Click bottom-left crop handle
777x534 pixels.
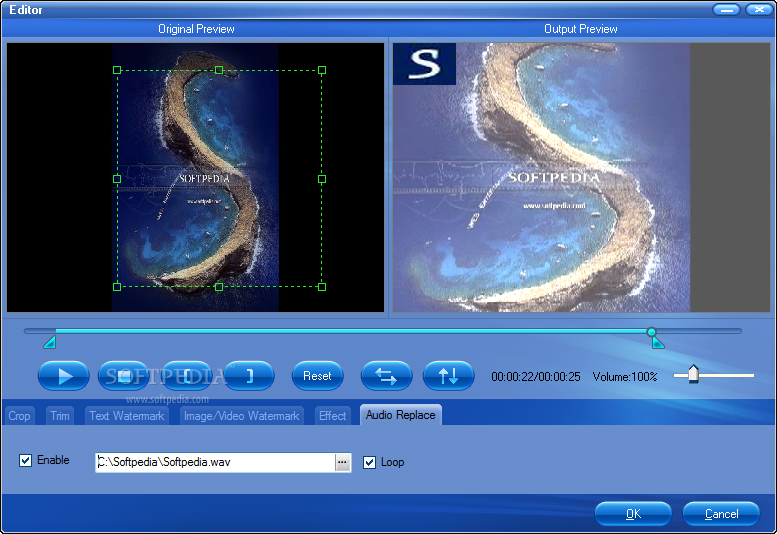point(117,286)
